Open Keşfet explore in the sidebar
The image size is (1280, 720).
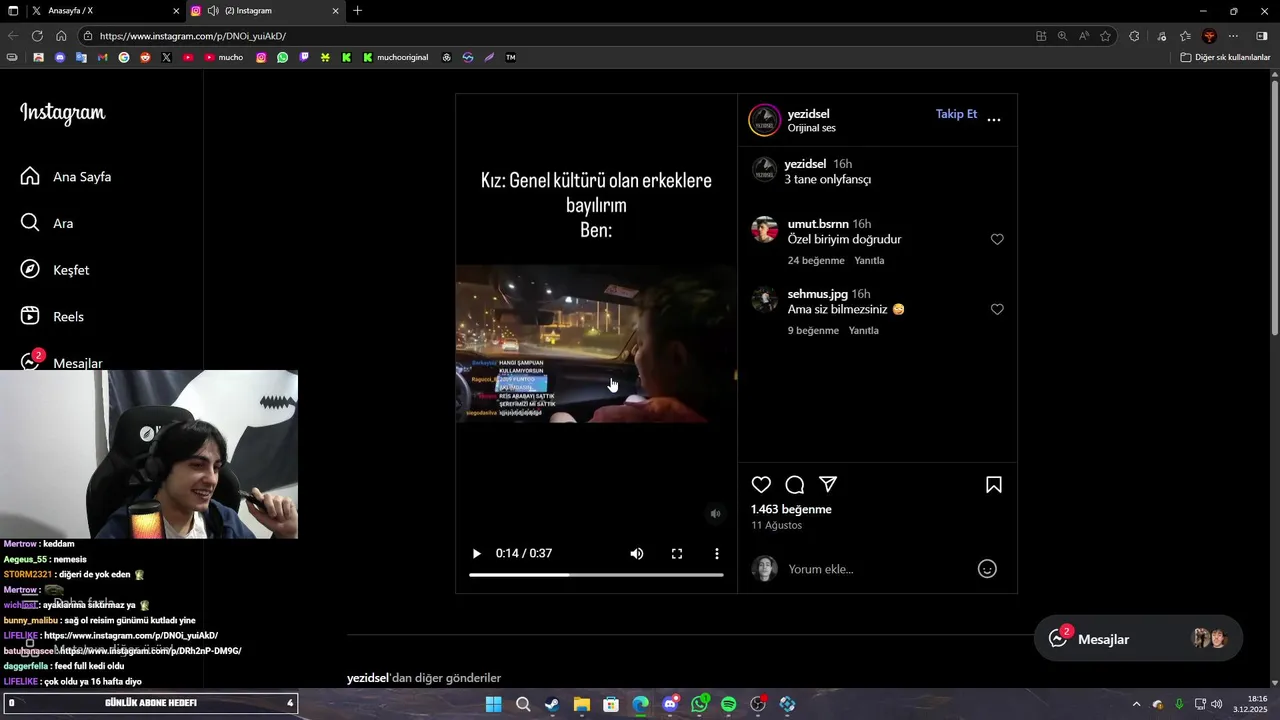tap(55, 270)
